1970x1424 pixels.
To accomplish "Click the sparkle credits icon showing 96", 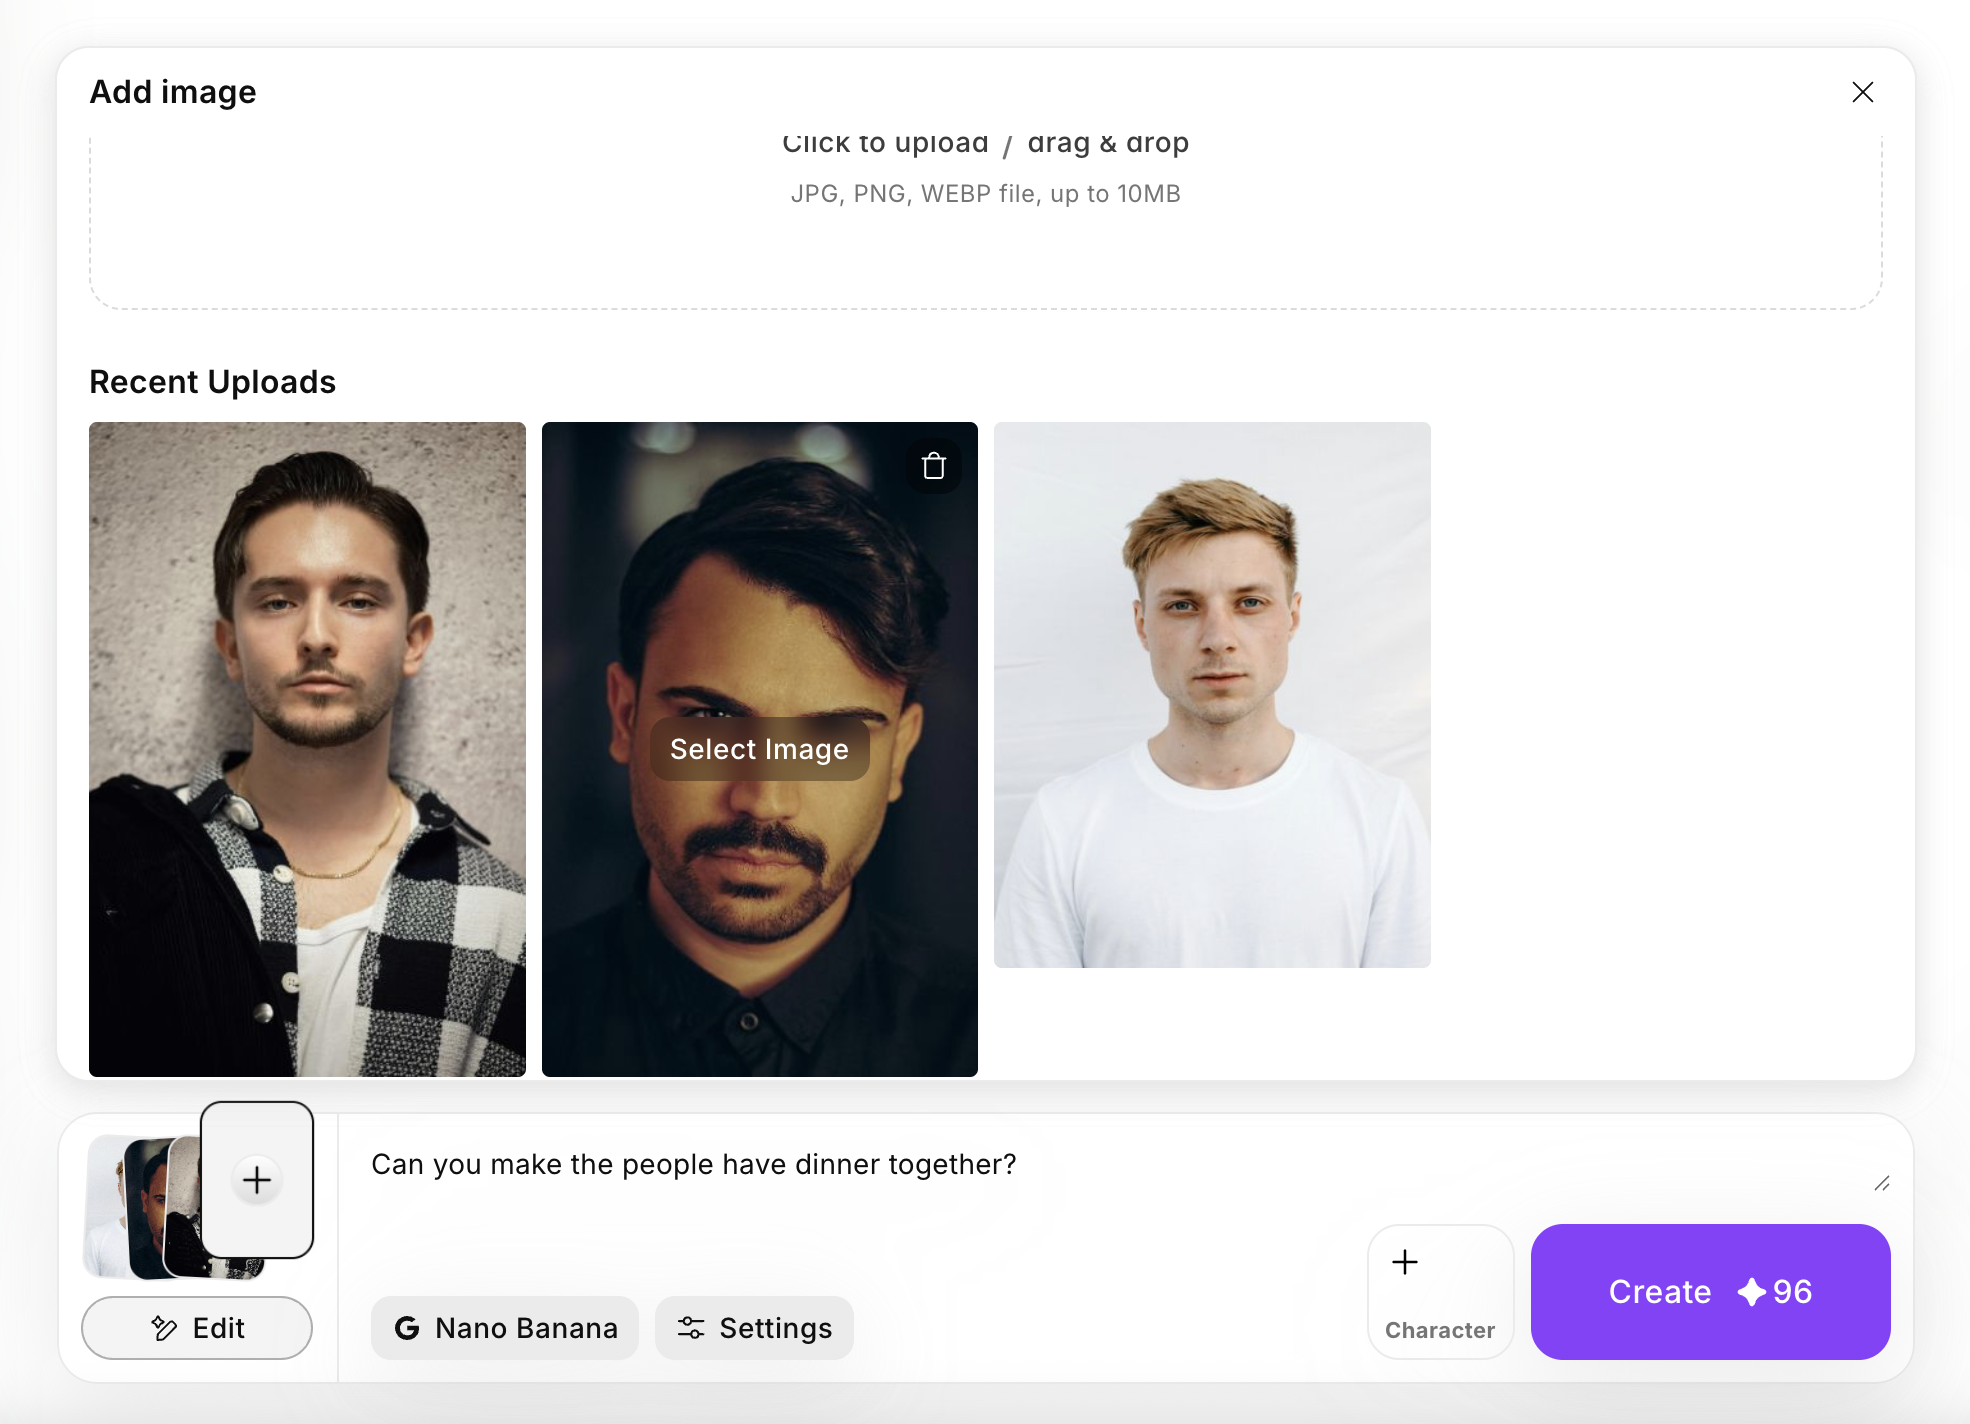I will tap(1751, 1292).
